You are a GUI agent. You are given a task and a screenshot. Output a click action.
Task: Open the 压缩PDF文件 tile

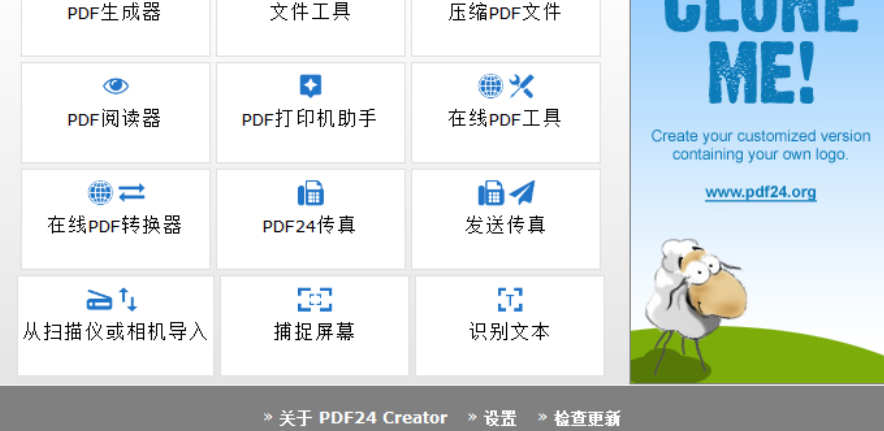[506, 28]
